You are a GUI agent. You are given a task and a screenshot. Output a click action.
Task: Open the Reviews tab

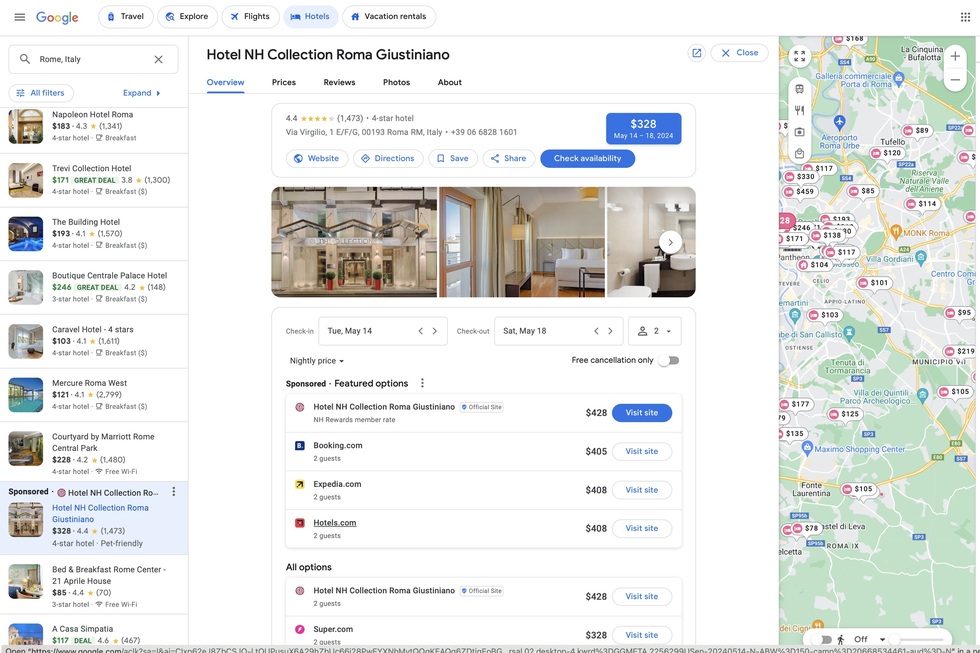(x=339, y=82)
